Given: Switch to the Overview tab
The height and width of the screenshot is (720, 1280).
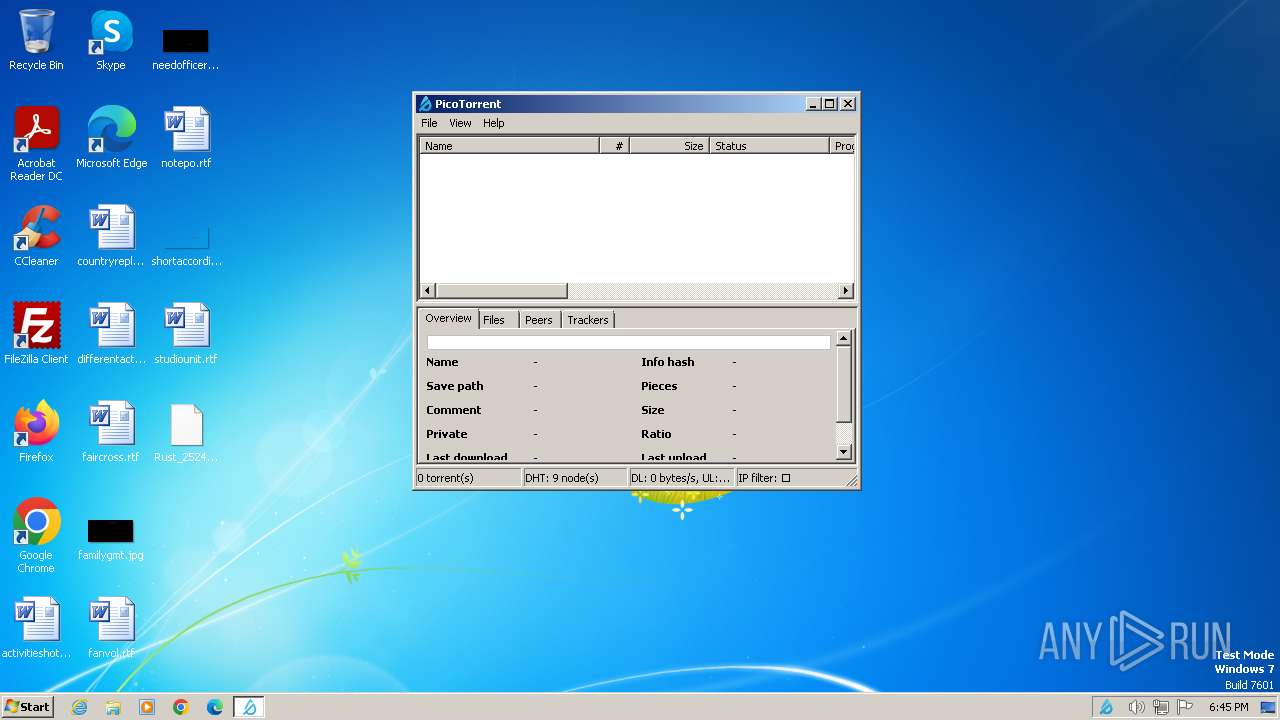Looking at the screenshot, I should [x=448, y=318].
